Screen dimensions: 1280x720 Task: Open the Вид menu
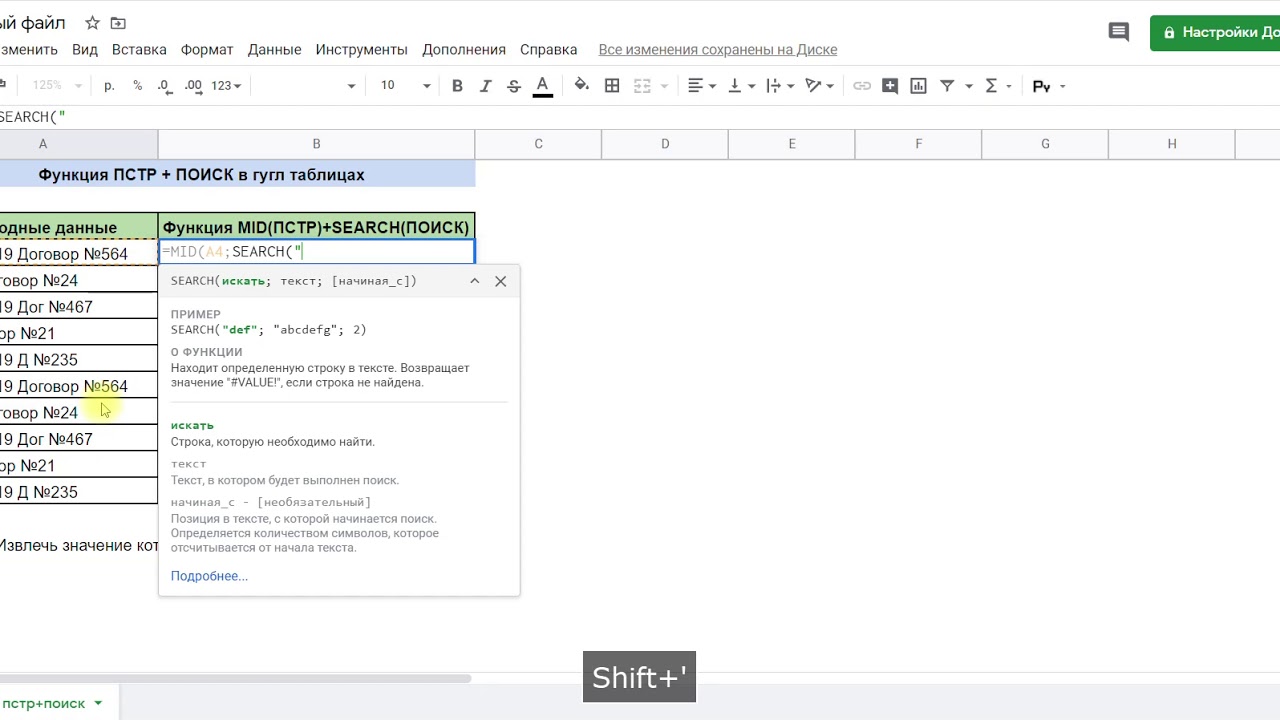coord(85,49)
